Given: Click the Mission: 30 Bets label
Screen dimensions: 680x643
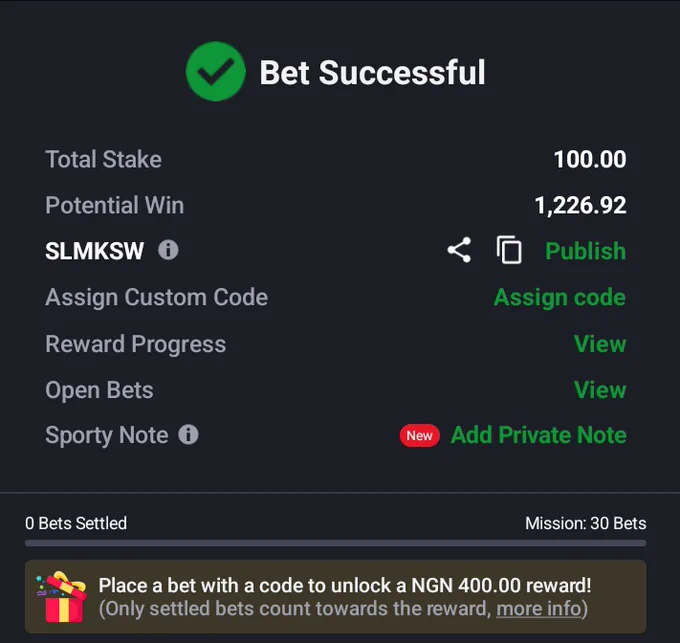Looking at the screenshot, I should (585, 523).
